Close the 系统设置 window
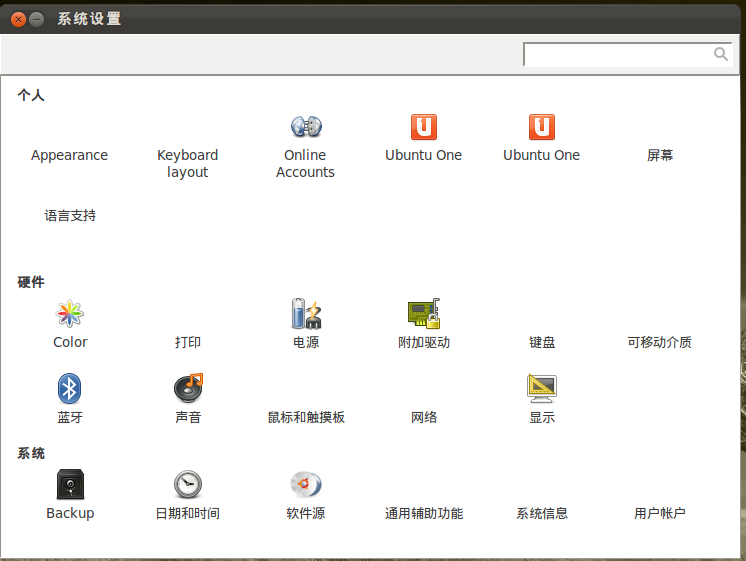 (x=18, y=20)
